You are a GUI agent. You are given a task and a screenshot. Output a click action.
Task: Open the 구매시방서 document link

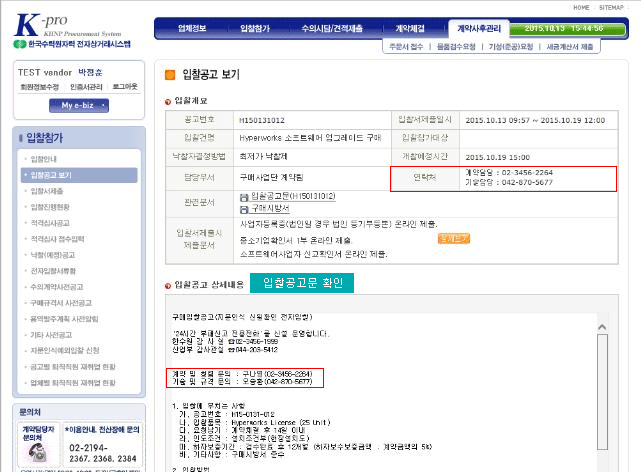(x=270, y=208)
